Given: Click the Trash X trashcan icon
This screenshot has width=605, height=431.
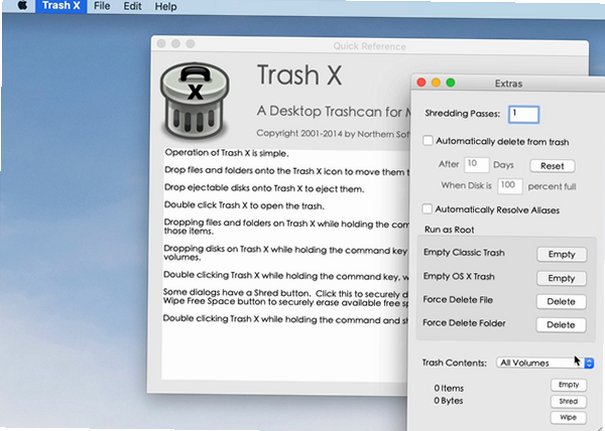Looking at the screenshot, I should tap(195, 101).
